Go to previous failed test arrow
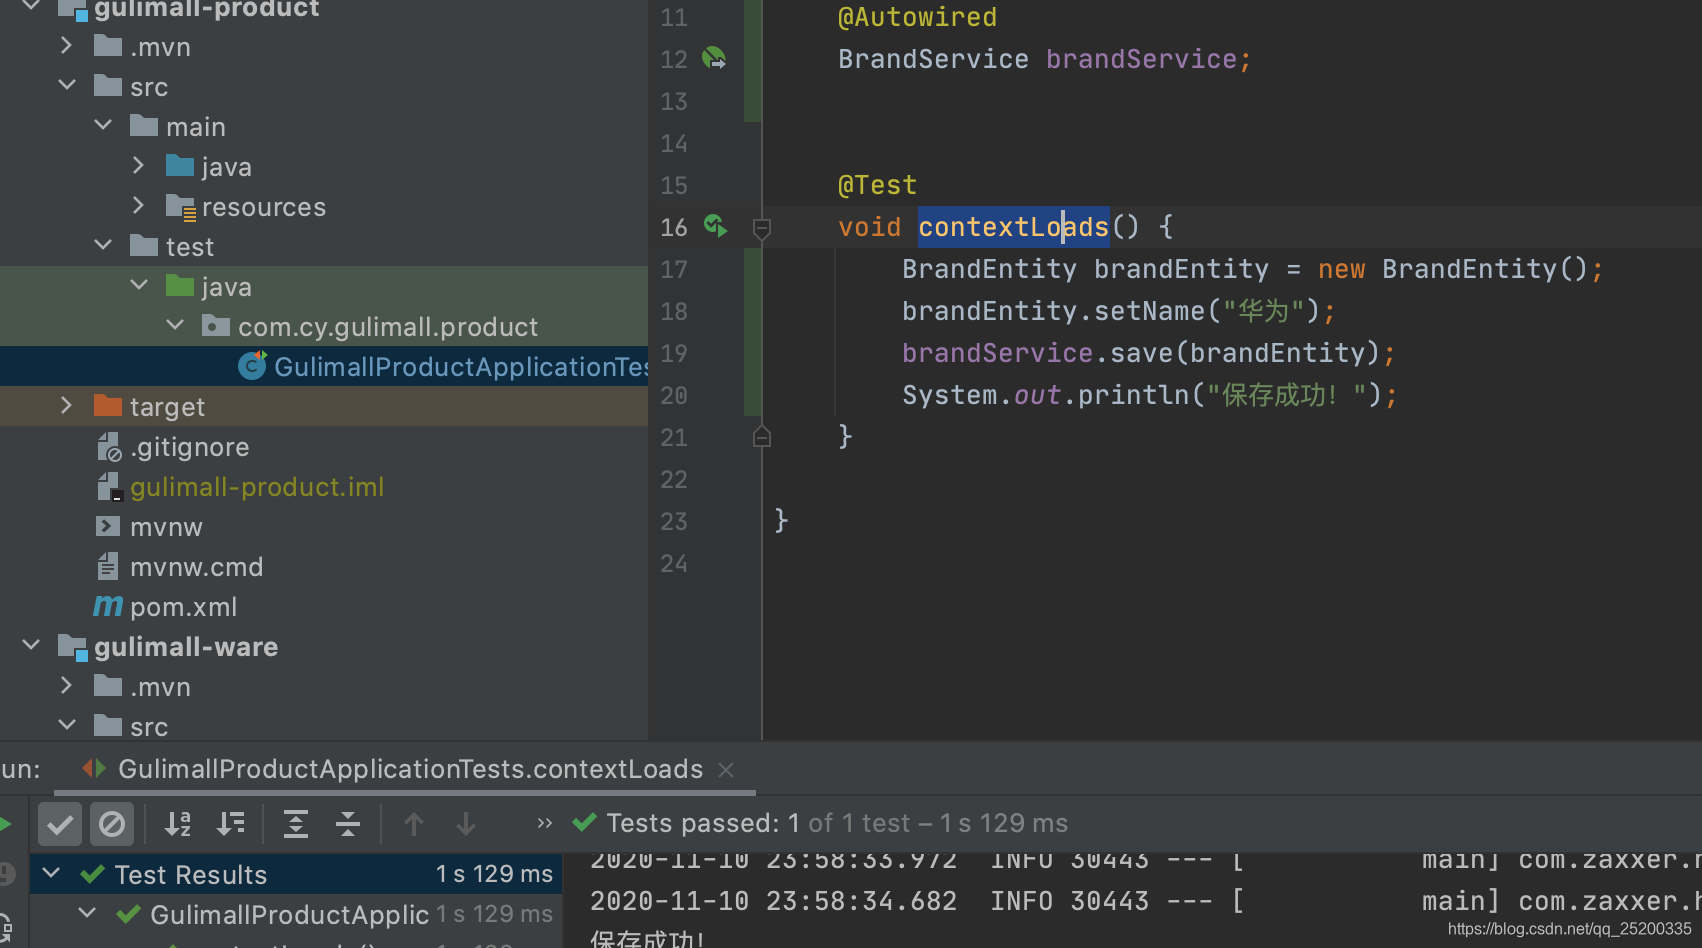This screenshot has width=1702, height=948. pos(414,824)
